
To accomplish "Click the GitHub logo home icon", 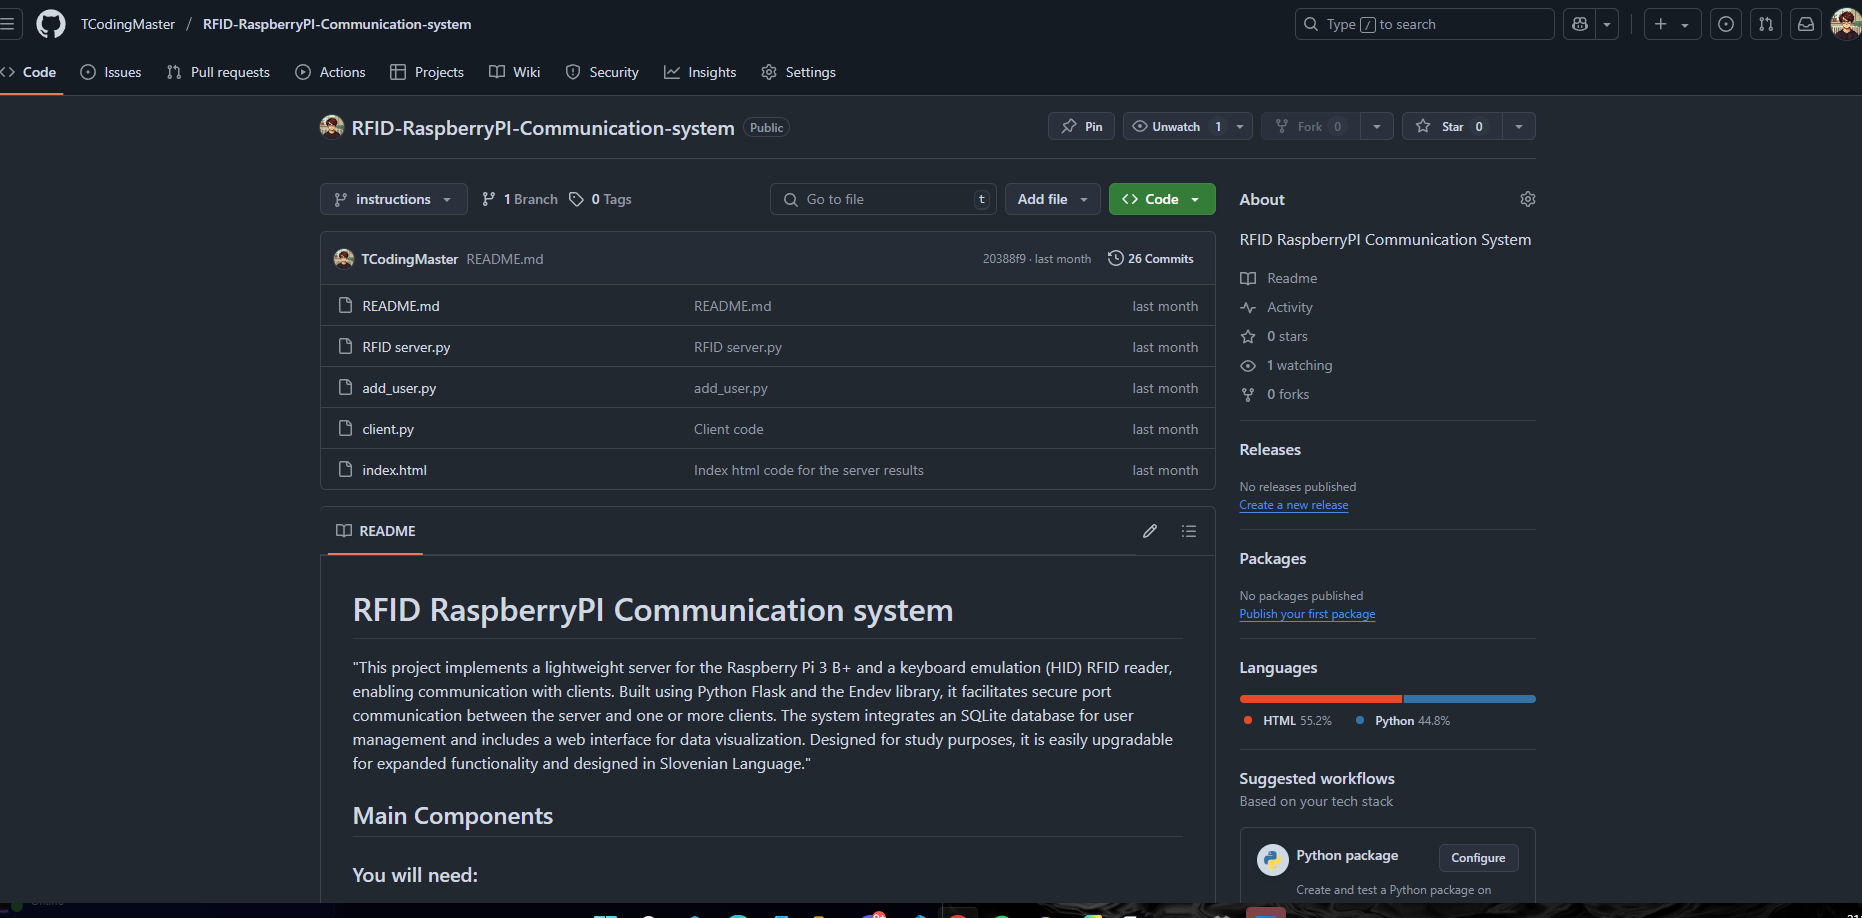I will coord(50,24).
